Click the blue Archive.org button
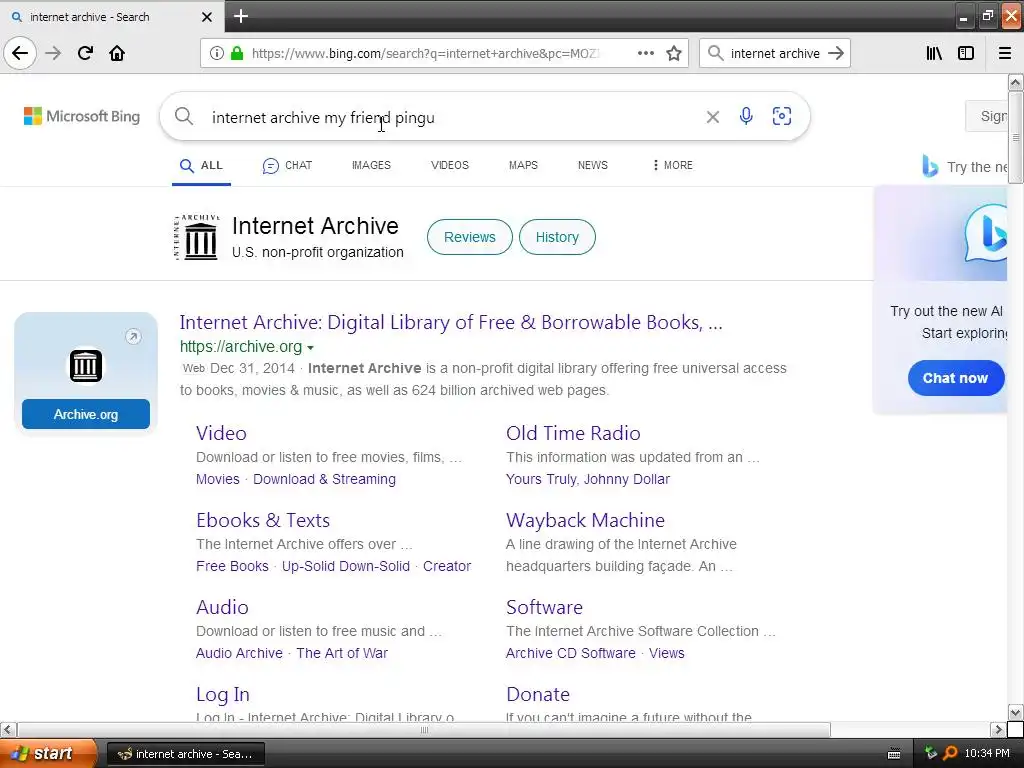Image resolution: width=1024 pixels, height=768 pixels. coord(86,414)
